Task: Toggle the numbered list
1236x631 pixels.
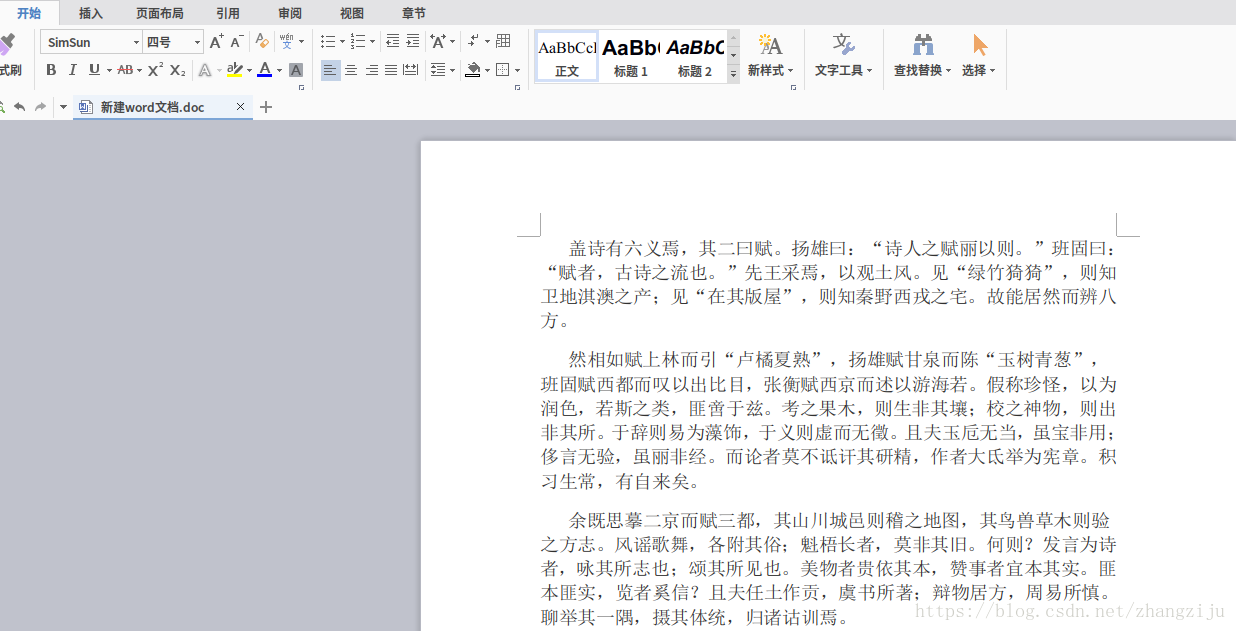Action: tap(359, 41)
